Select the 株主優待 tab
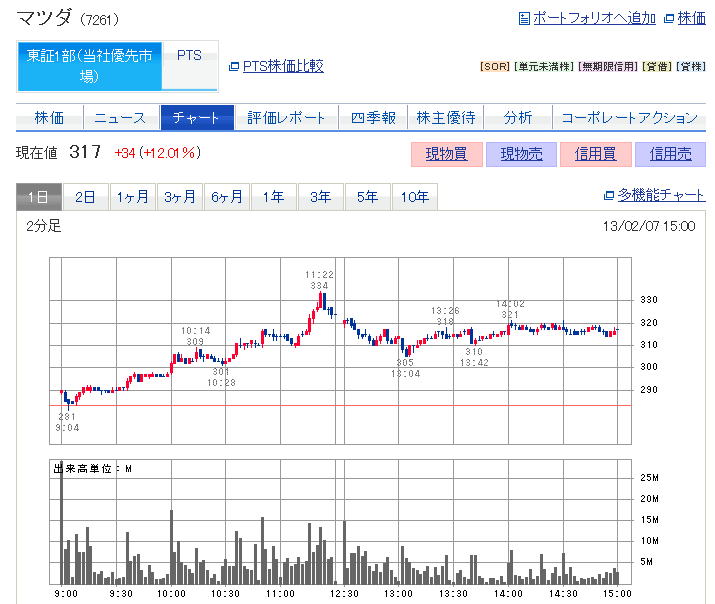Viewport: 715px width, 604px height. tap(445, 117)
